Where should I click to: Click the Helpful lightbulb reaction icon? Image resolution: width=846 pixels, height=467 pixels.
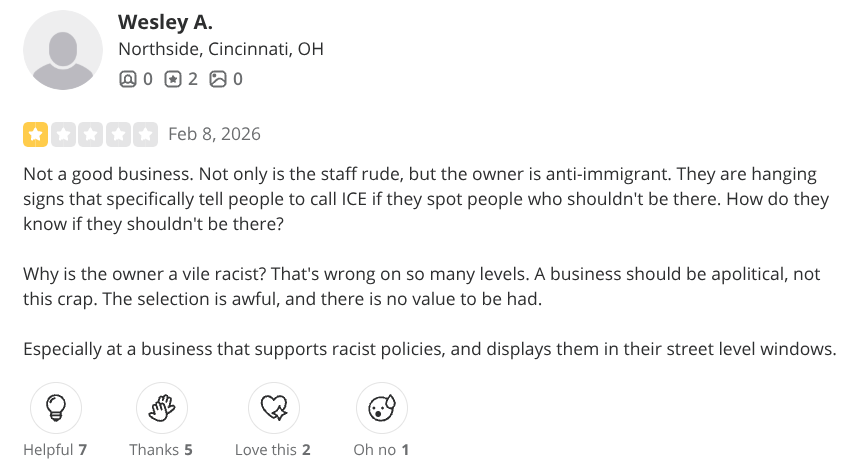[x=56, y=408]
